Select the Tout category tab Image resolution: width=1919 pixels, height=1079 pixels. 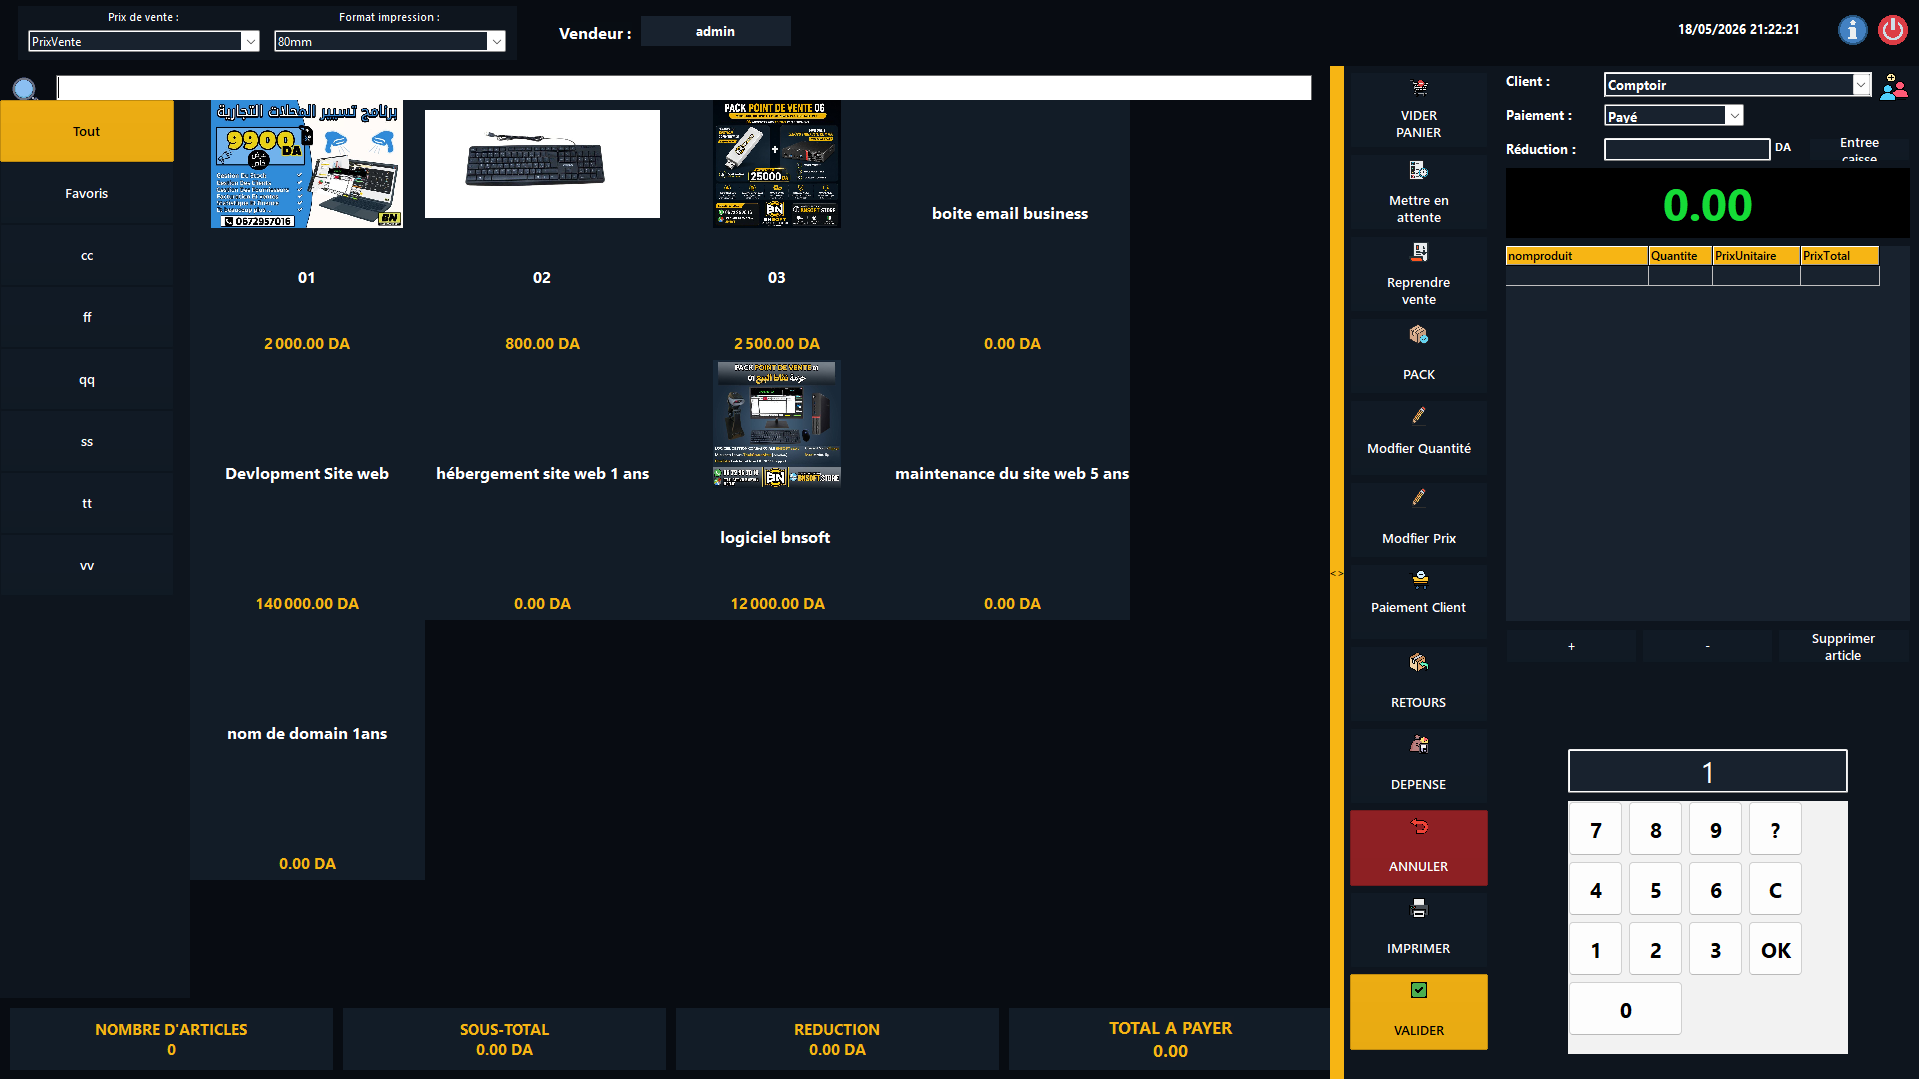pyautogui.click(x=87, y=131)
